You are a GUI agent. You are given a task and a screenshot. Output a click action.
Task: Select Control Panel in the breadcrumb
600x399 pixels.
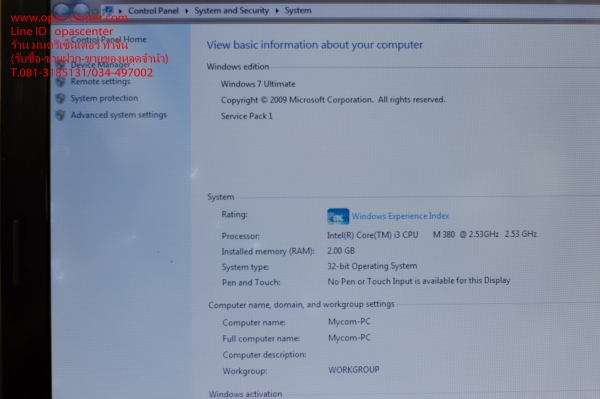[x=153, y=11]
